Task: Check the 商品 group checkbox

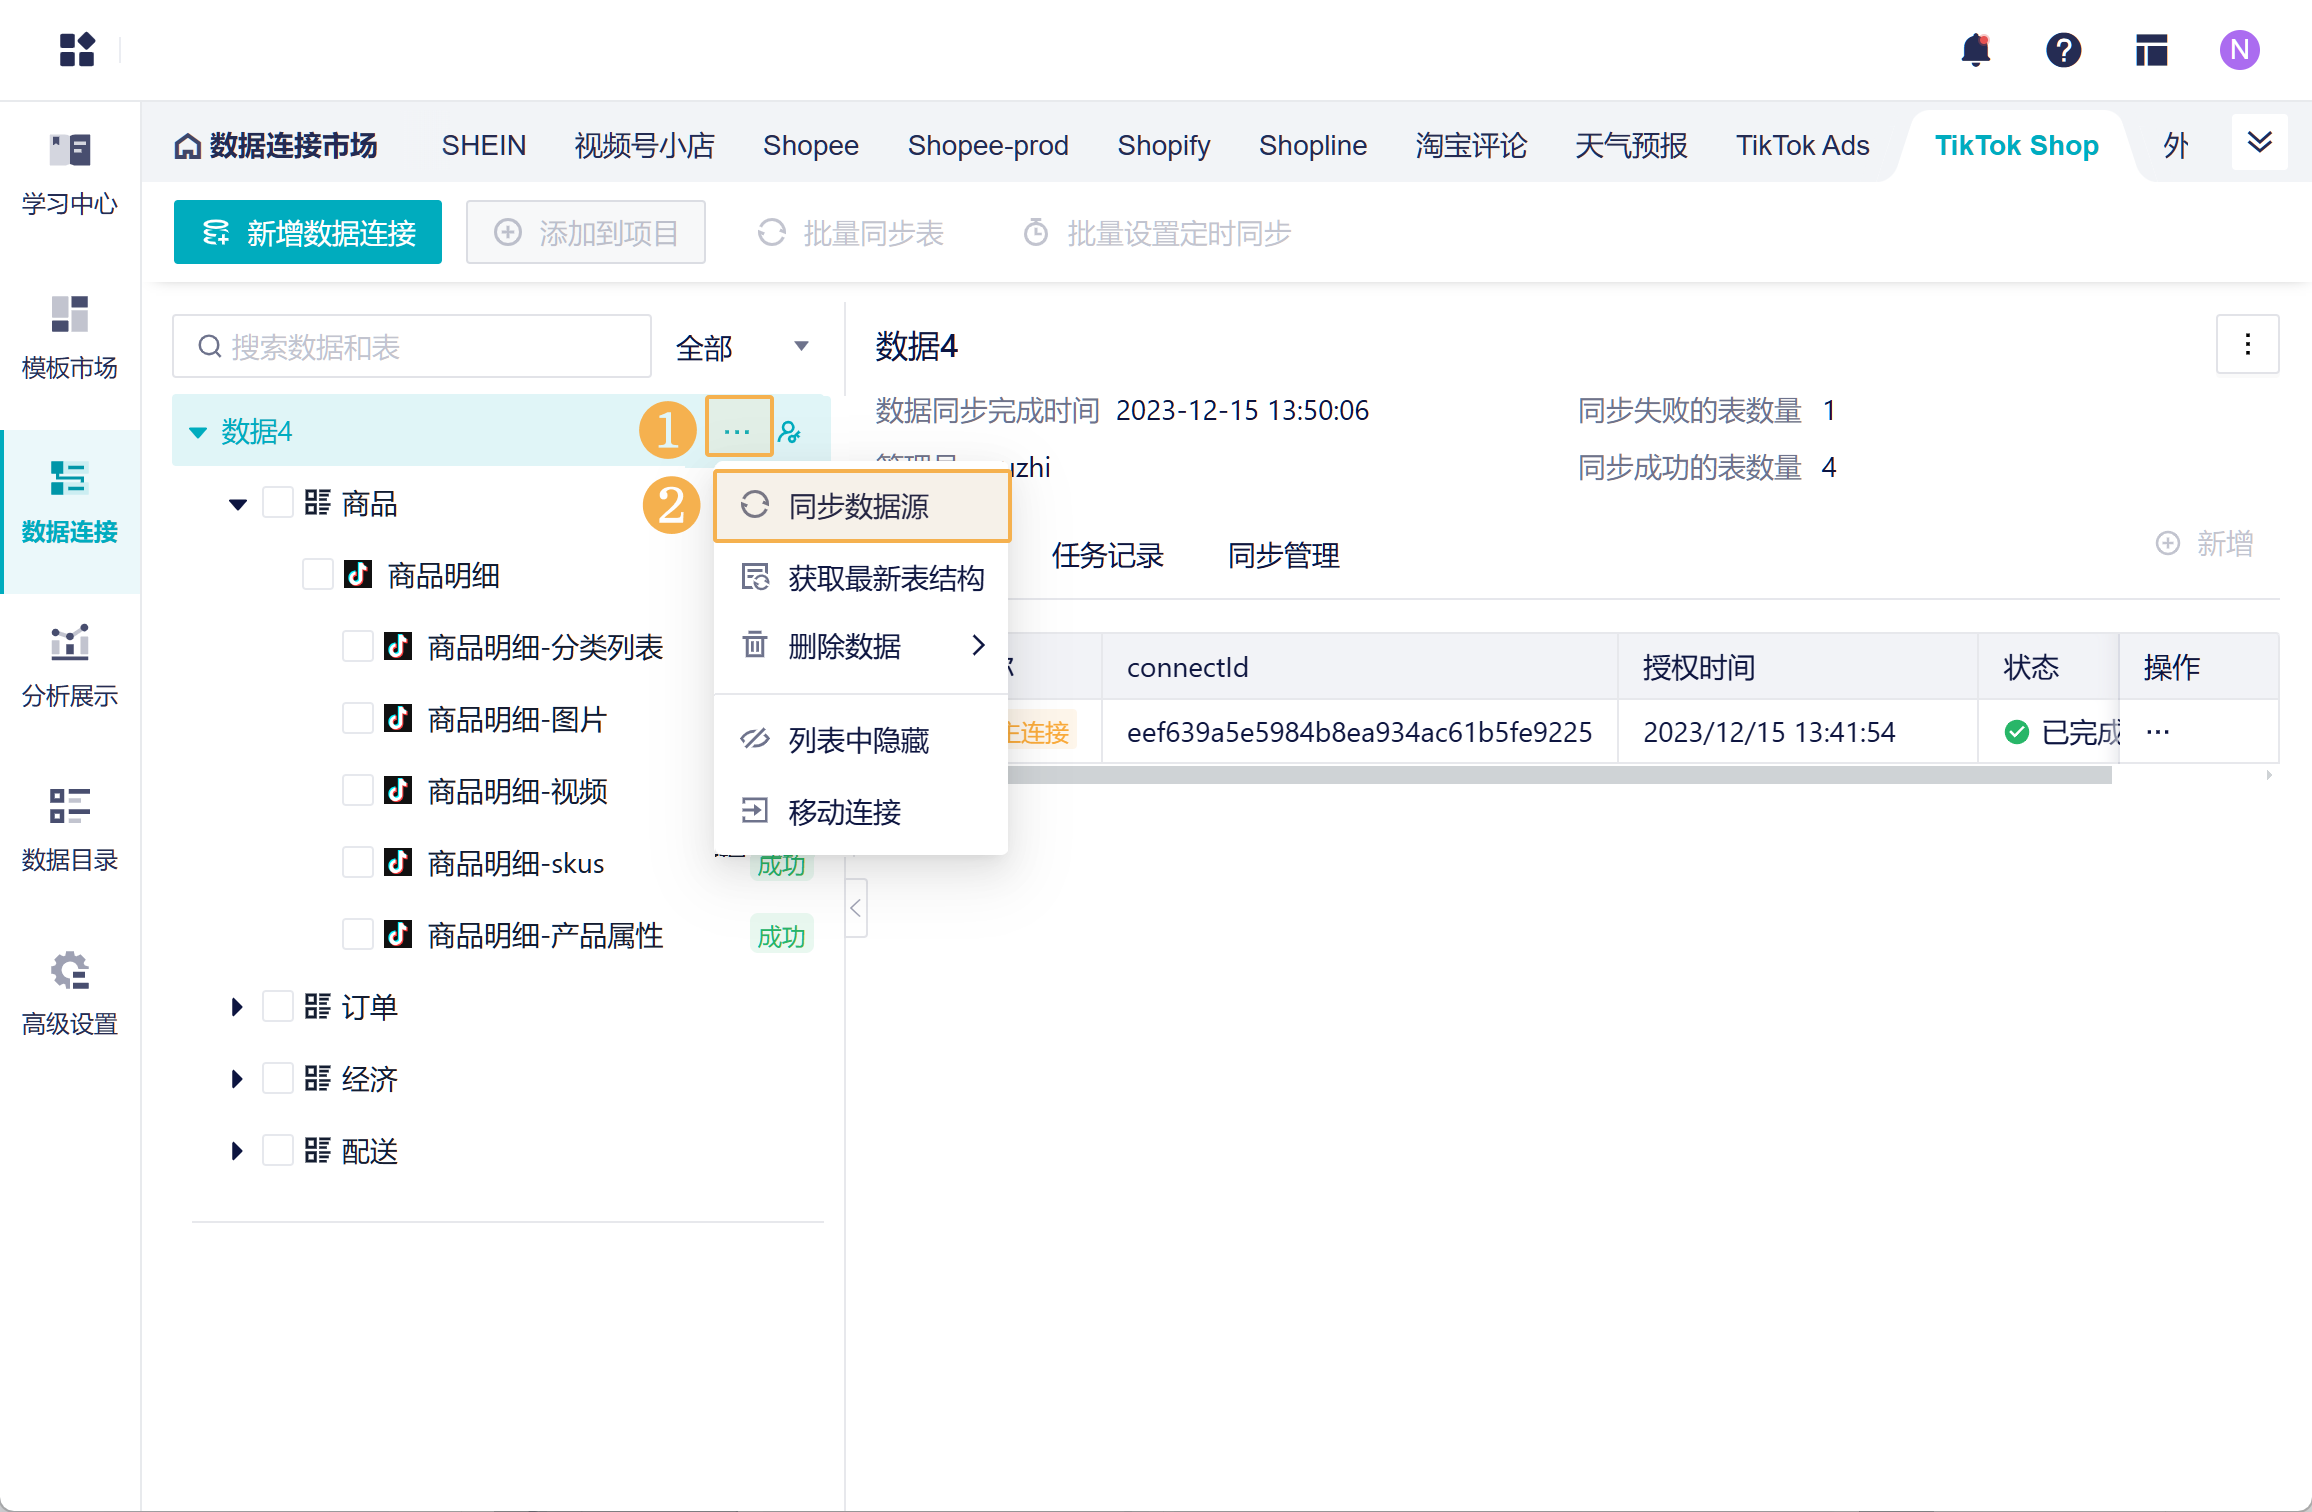Action: (278, 503)
